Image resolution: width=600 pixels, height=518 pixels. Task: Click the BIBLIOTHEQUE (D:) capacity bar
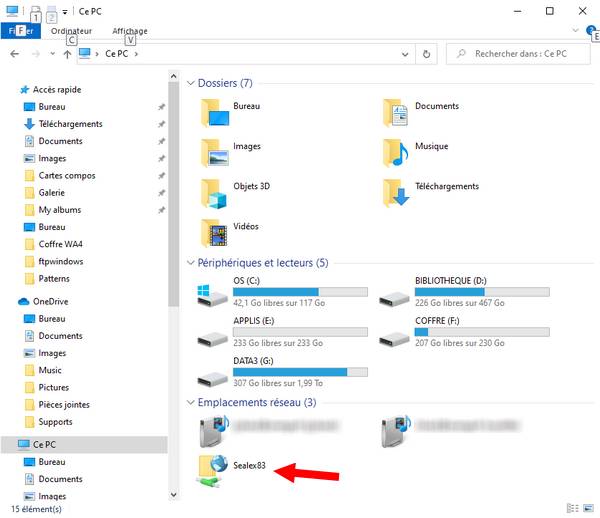click(482, 292)
